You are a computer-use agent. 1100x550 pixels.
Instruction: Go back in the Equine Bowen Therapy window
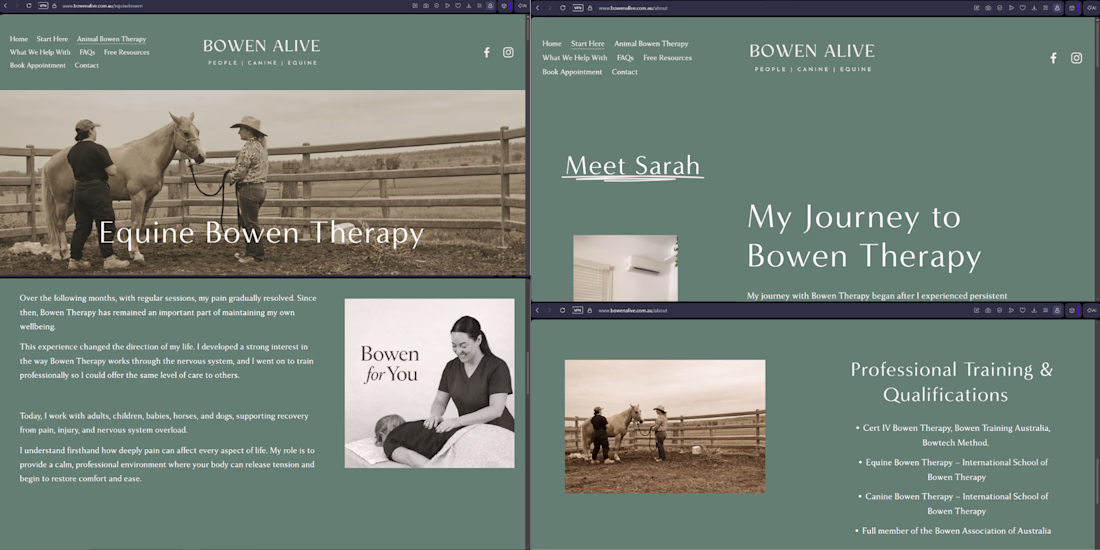click(x=6, y=6)
